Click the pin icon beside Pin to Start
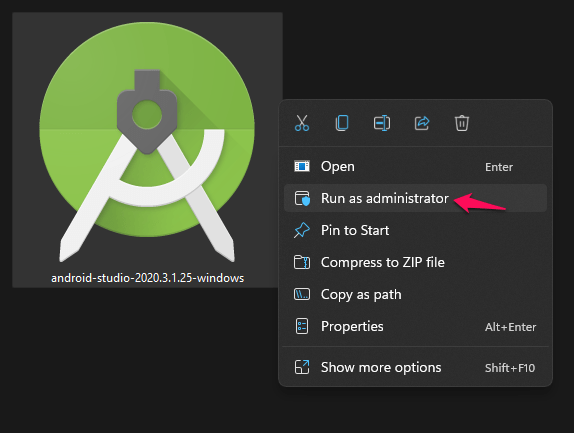 click(302, 230)
